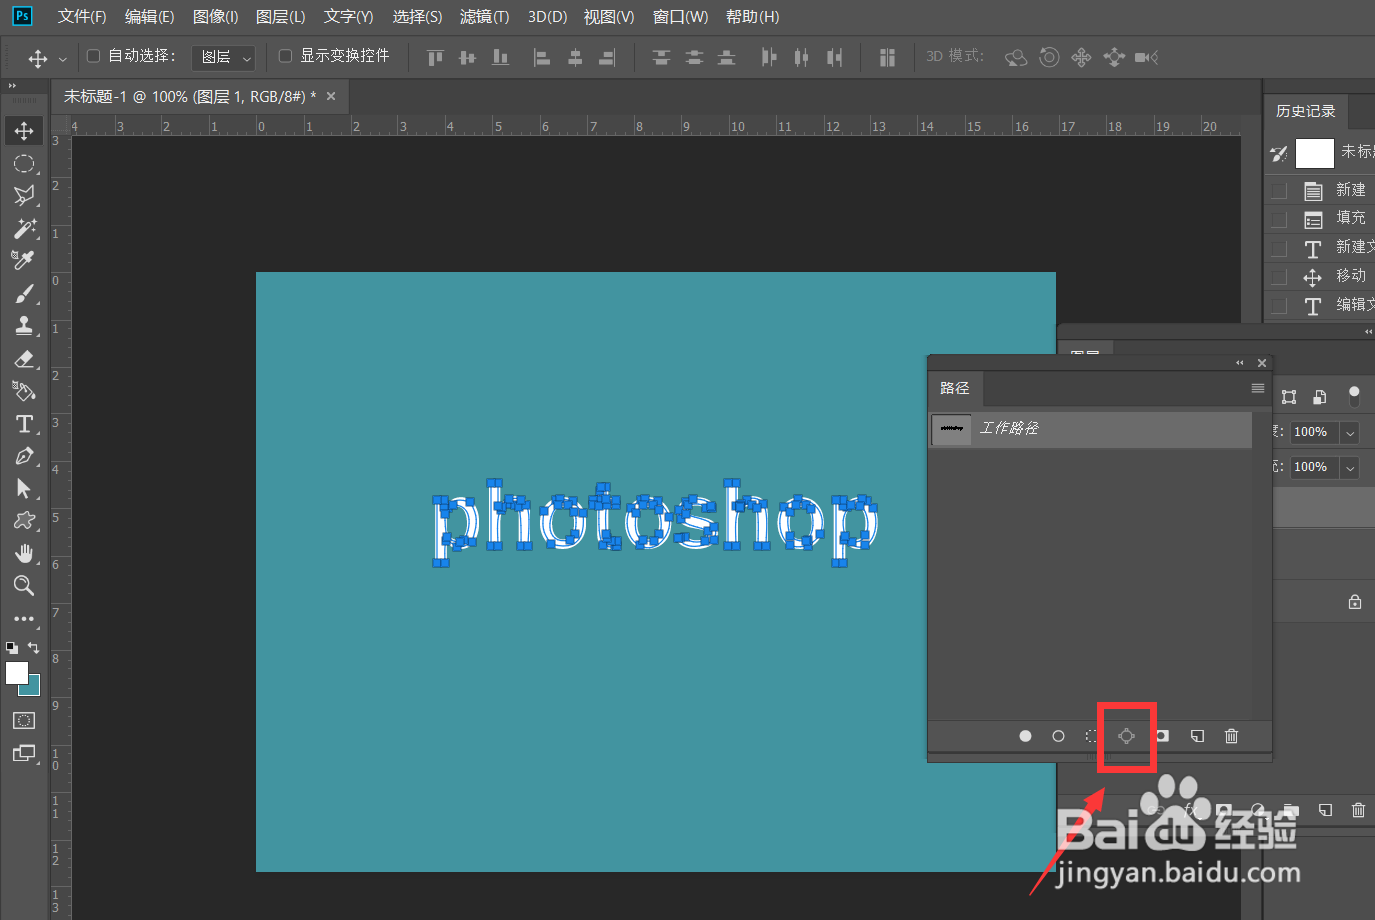Enable the Auto-Select (自动选择) checkbox
Image resolution: width=1375 pixels, height=920 pixels.
pyautogui.click(x=94, y=56)
